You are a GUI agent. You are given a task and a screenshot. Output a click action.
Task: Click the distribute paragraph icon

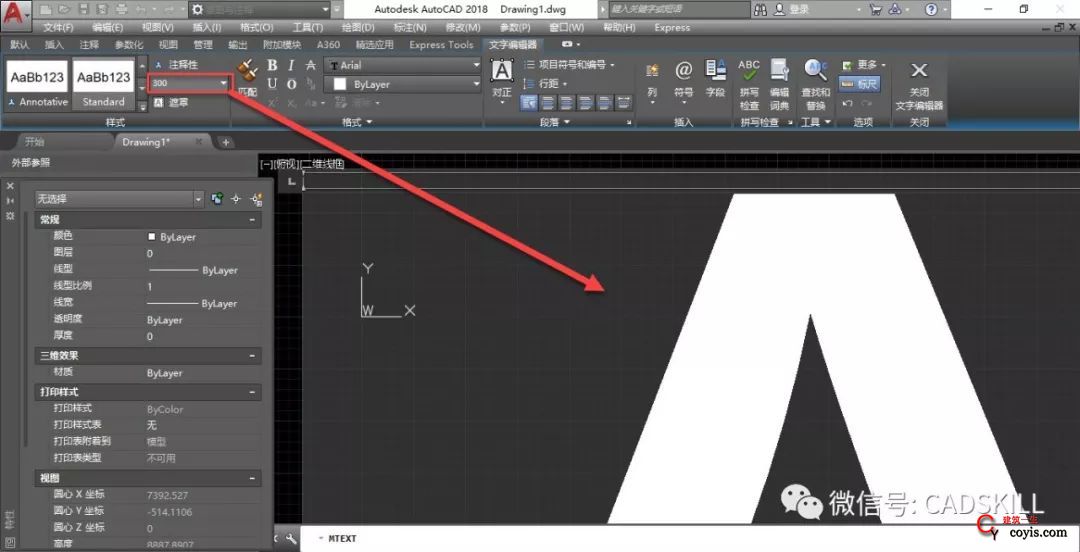coord(624,103)
